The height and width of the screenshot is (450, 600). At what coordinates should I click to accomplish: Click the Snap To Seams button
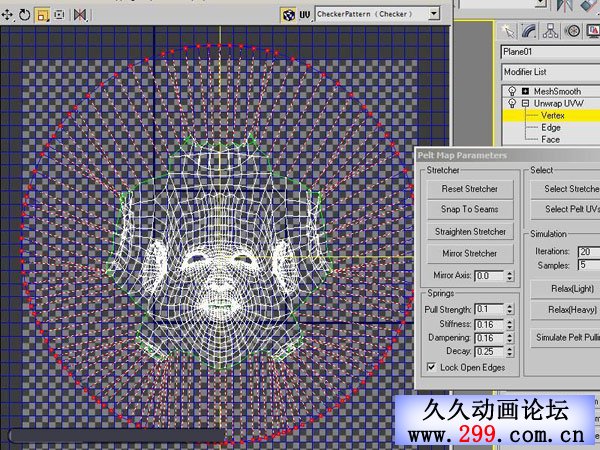coord(470,209)
